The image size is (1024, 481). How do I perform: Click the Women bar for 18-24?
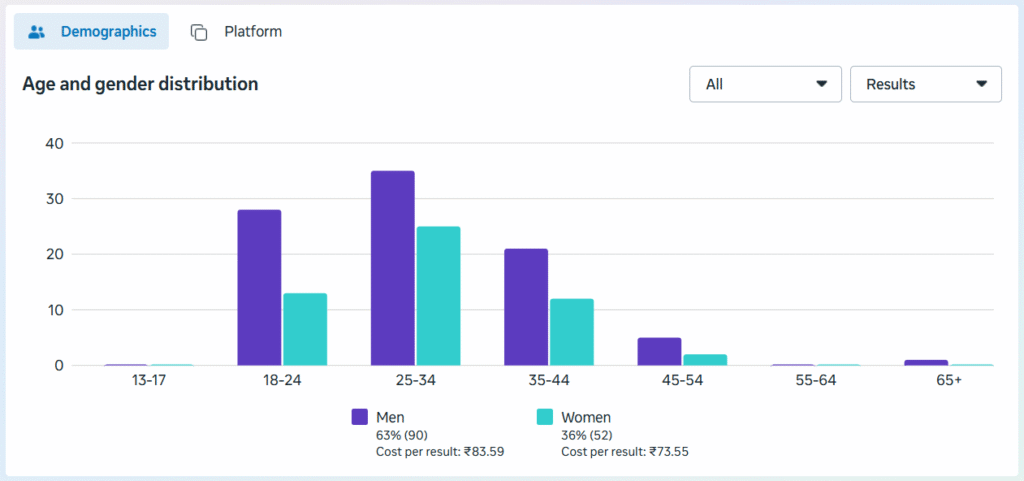pos(305,329)
